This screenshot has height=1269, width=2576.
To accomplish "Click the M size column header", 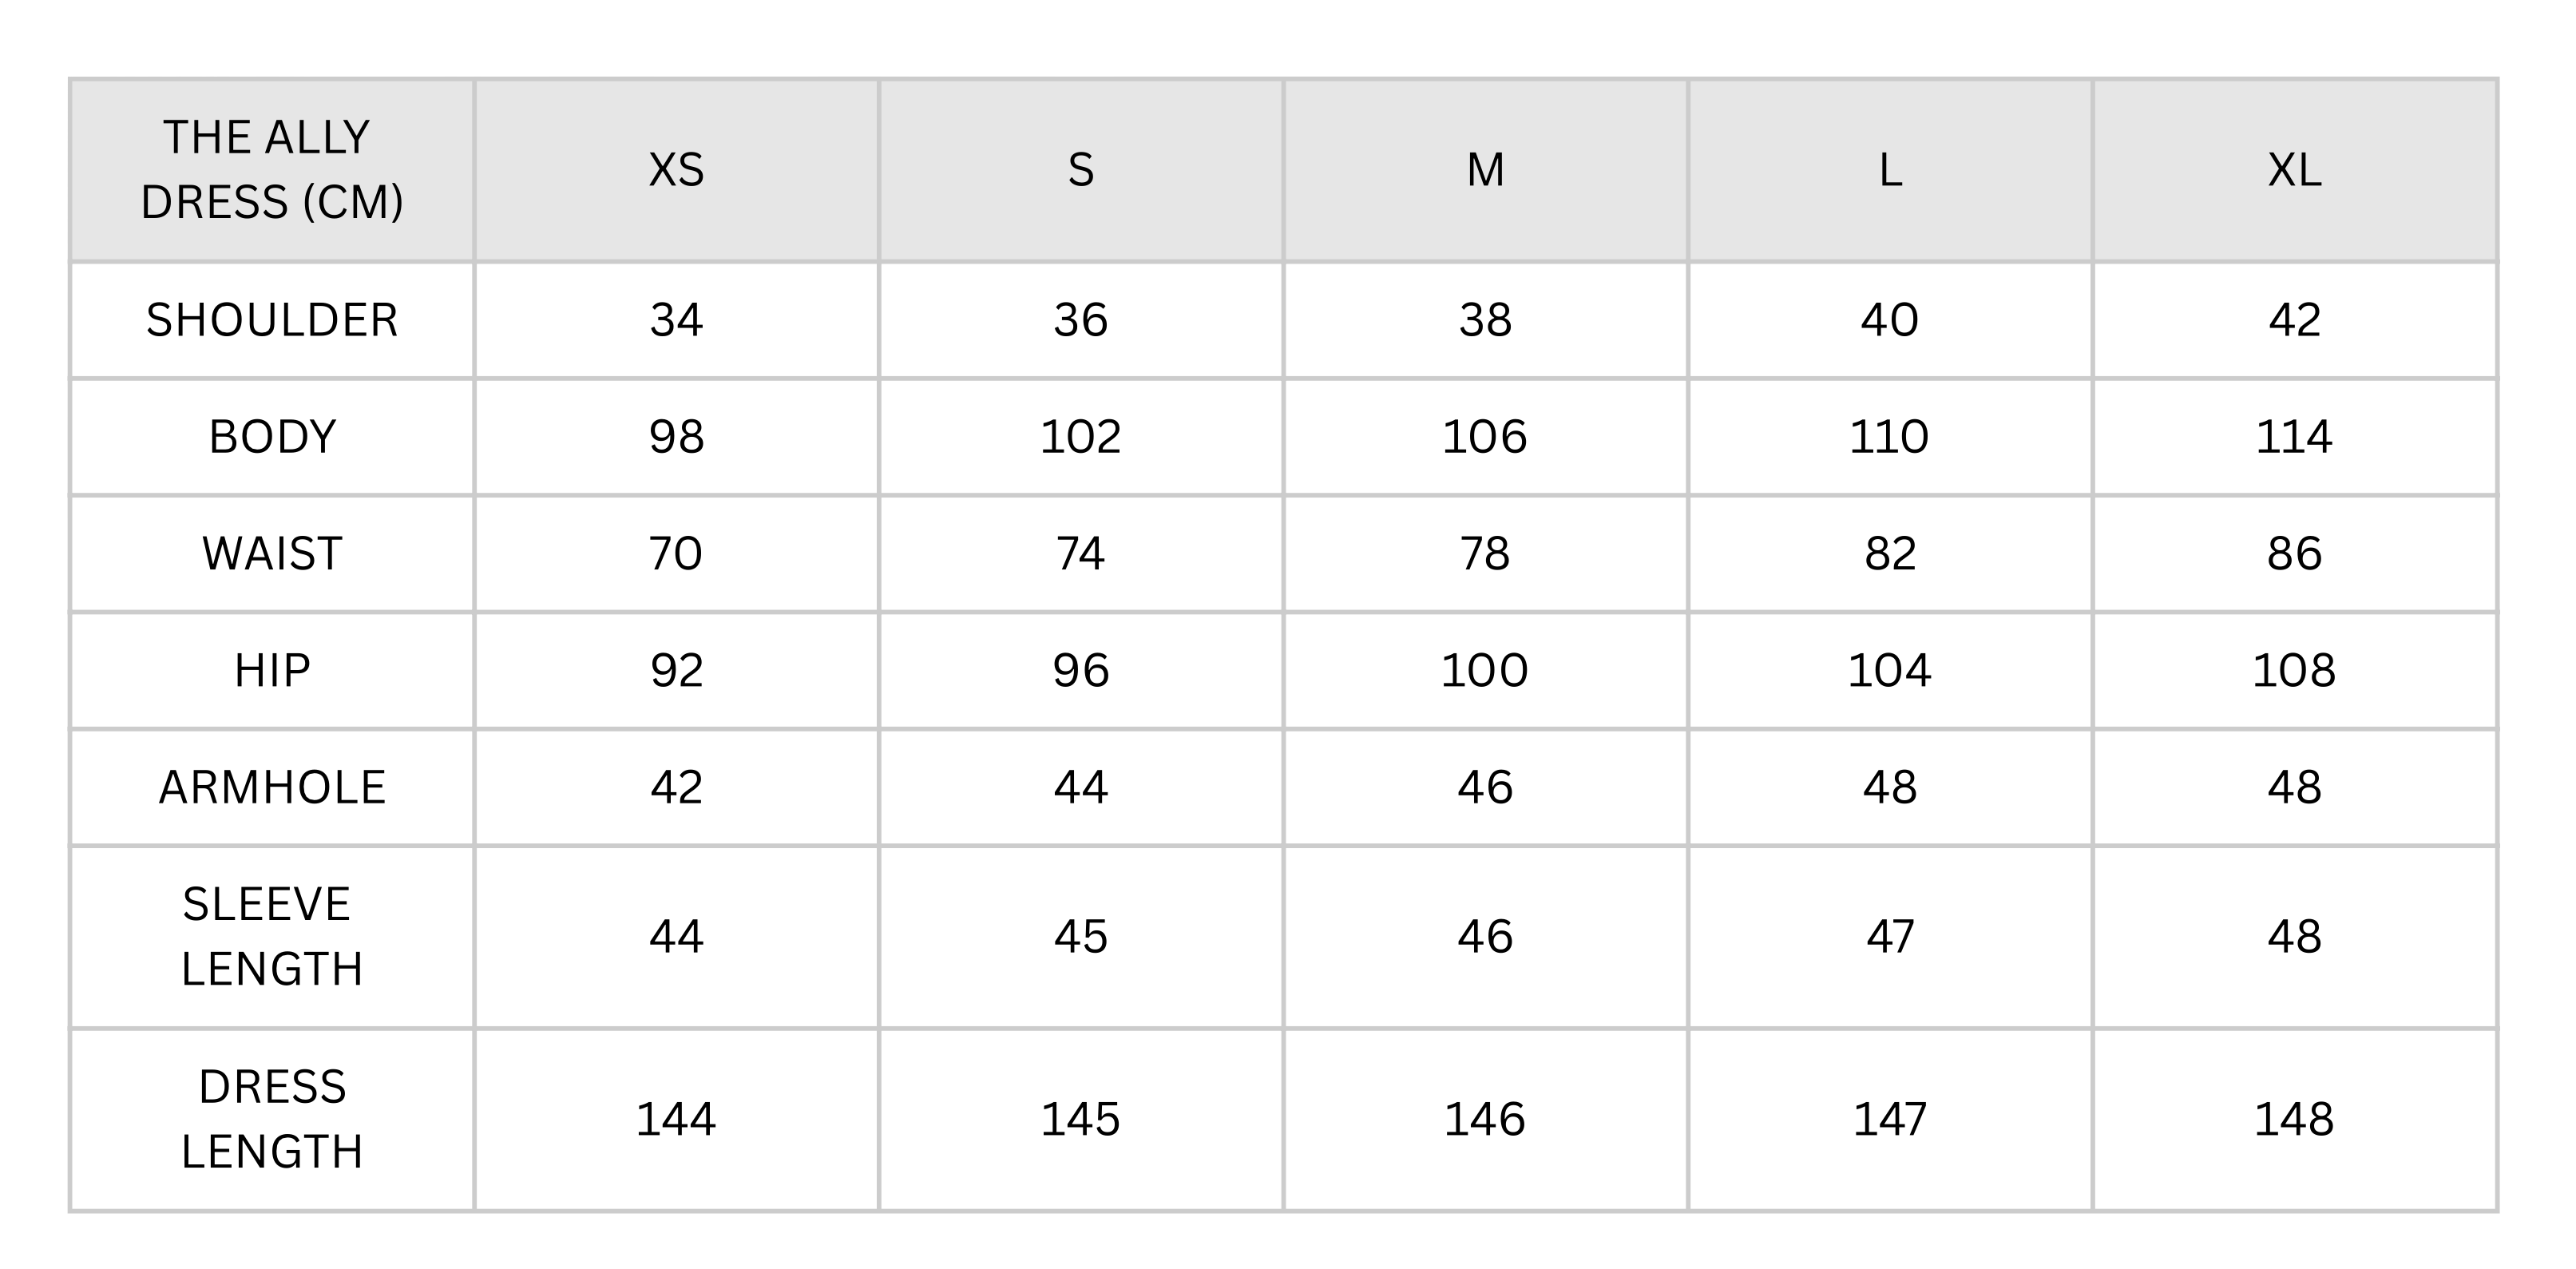I will [x=1485, y=170].
